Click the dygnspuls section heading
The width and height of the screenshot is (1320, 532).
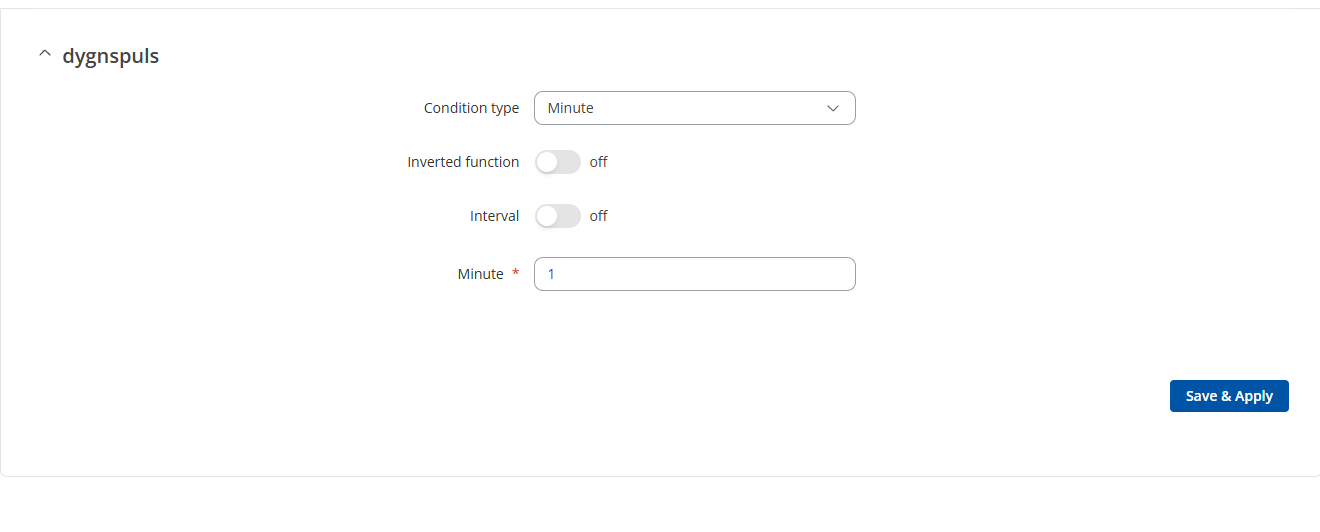[x=110, y=56]
